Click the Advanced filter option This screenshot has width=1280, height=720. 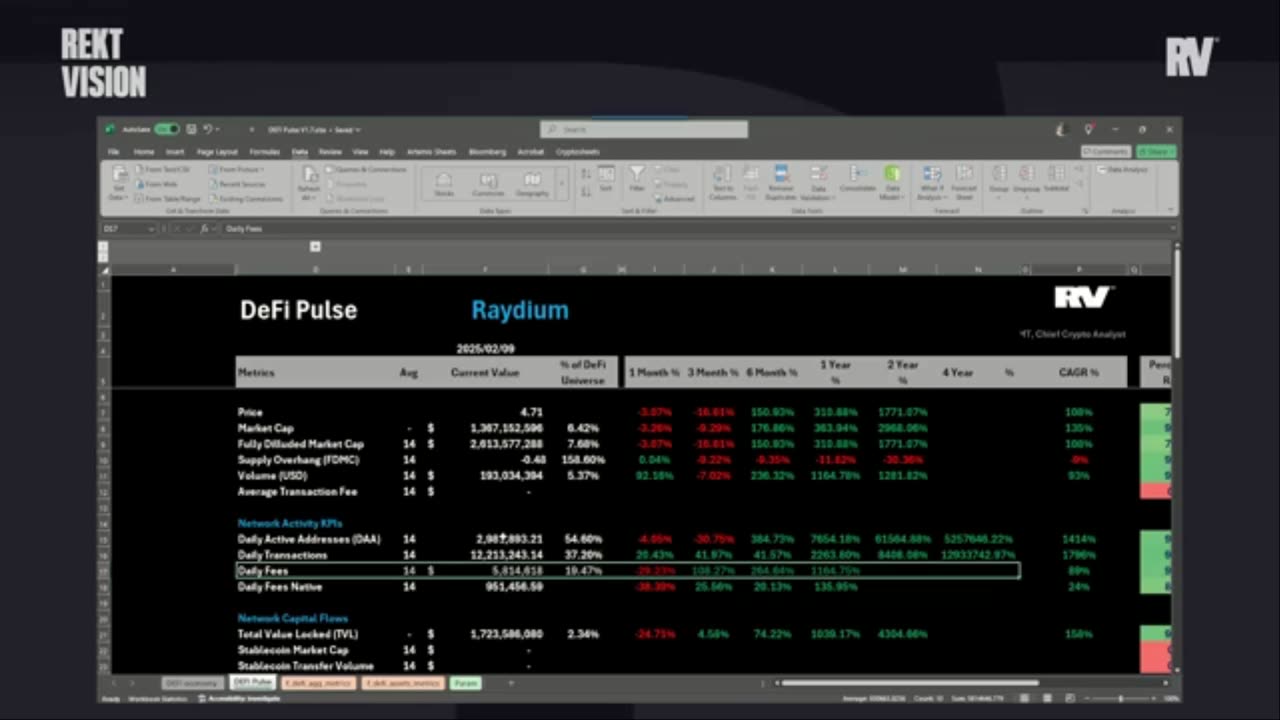(673, 198)
